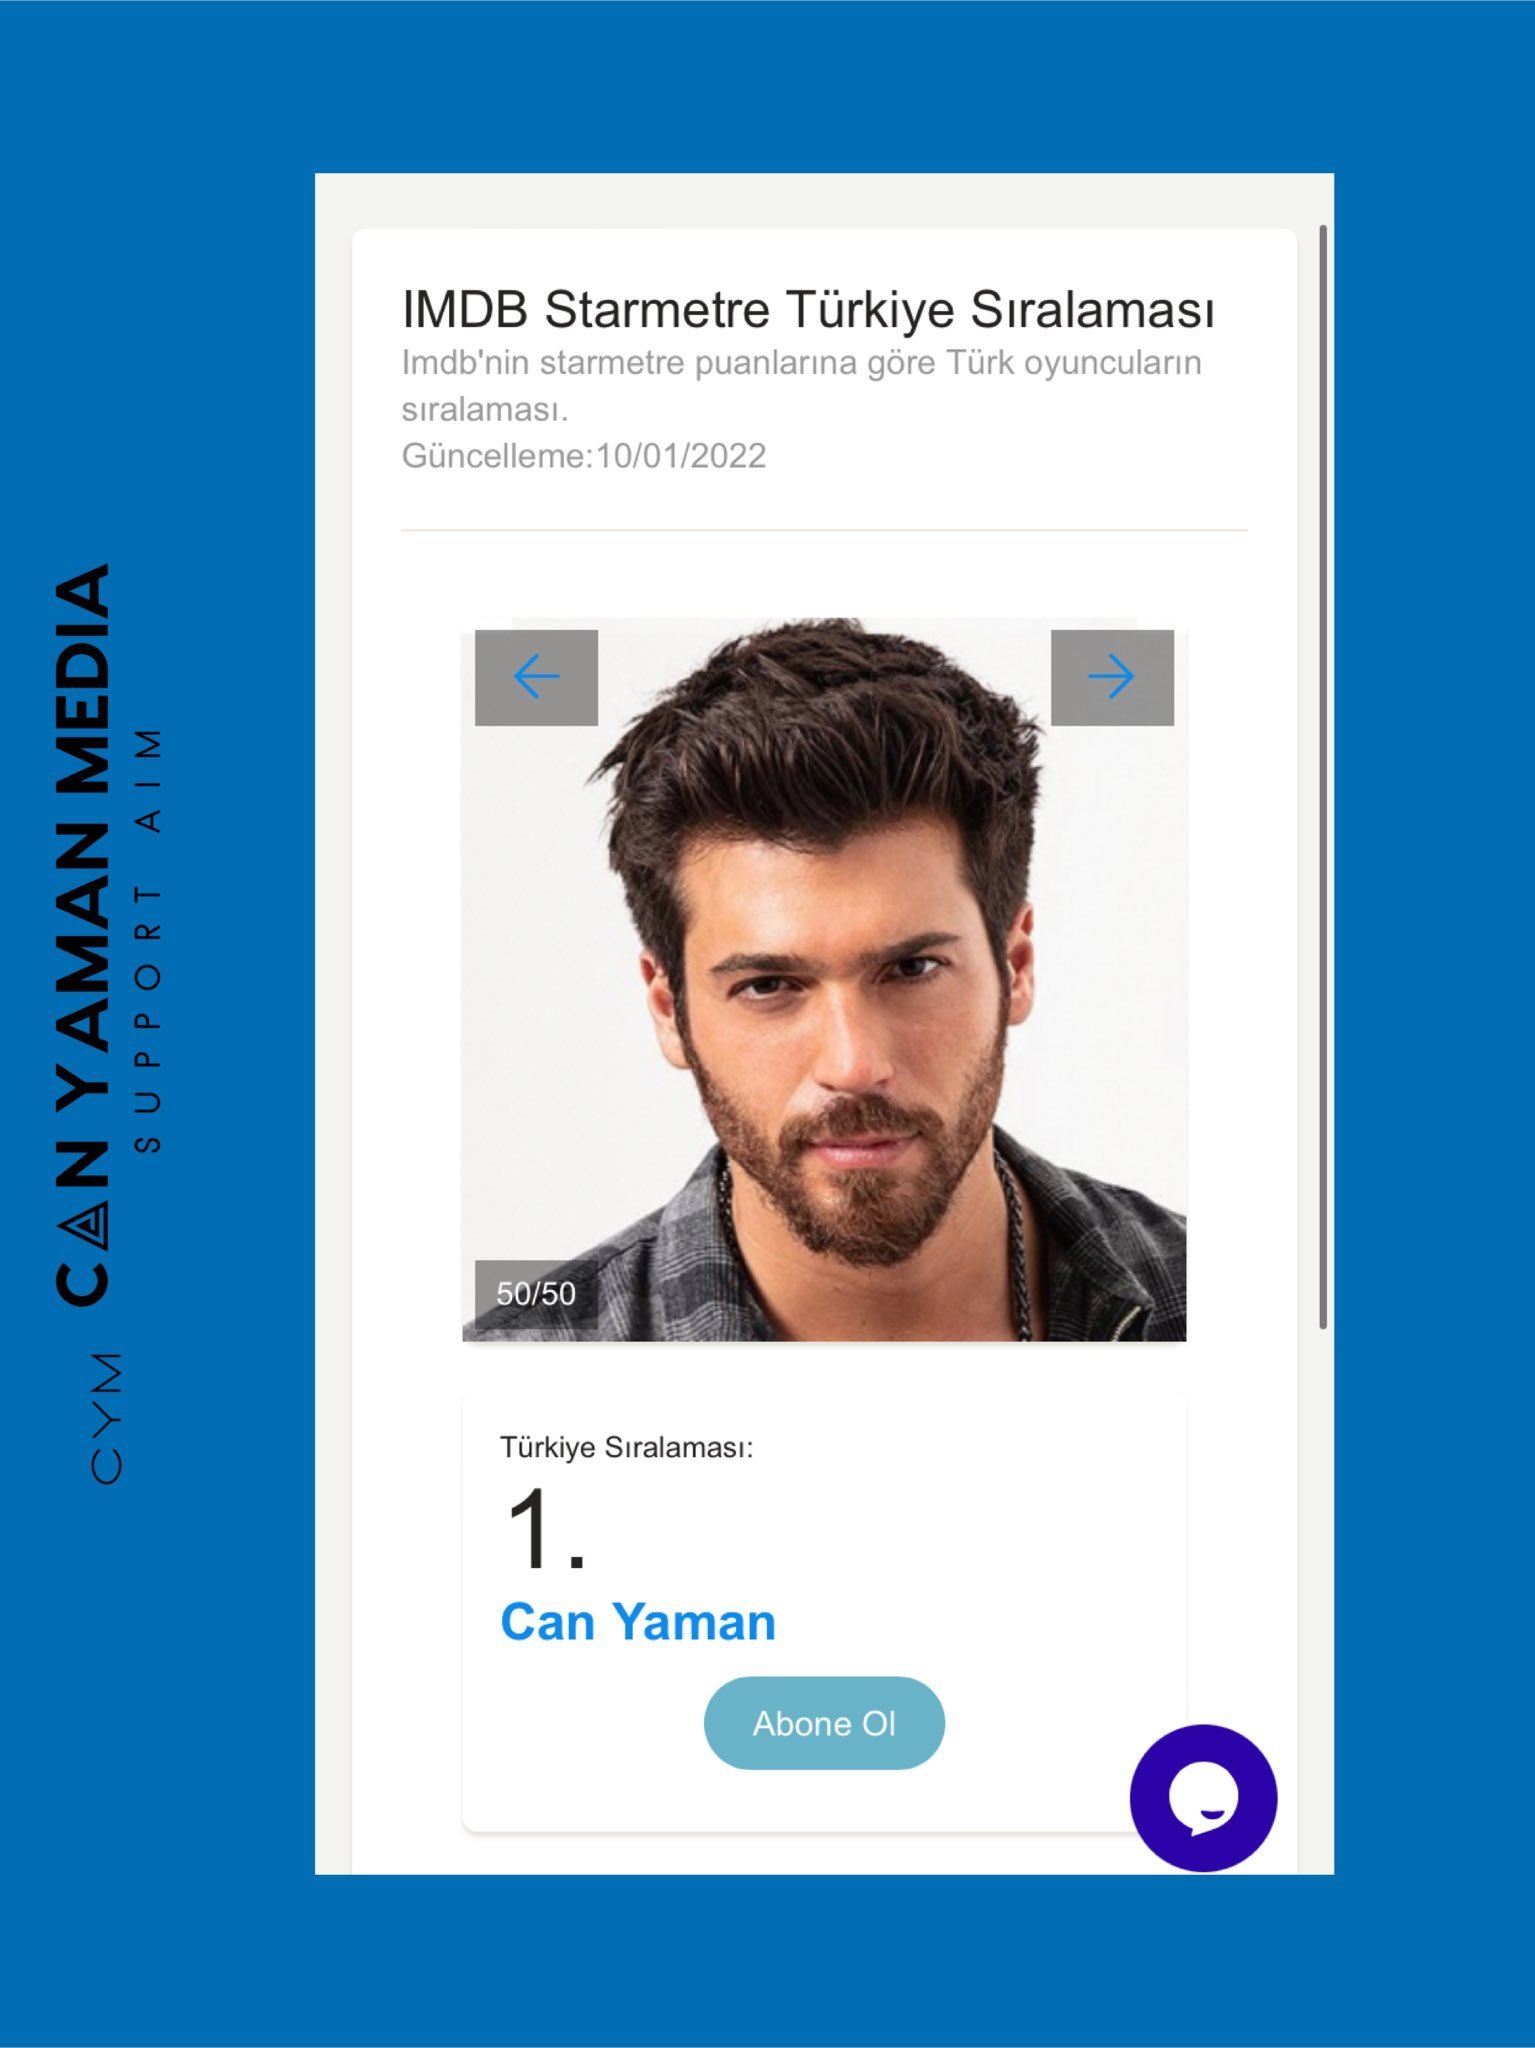Click the large rank number 1.
The width and height of the screenshot is (1535, 2048).
[546, 1529]
